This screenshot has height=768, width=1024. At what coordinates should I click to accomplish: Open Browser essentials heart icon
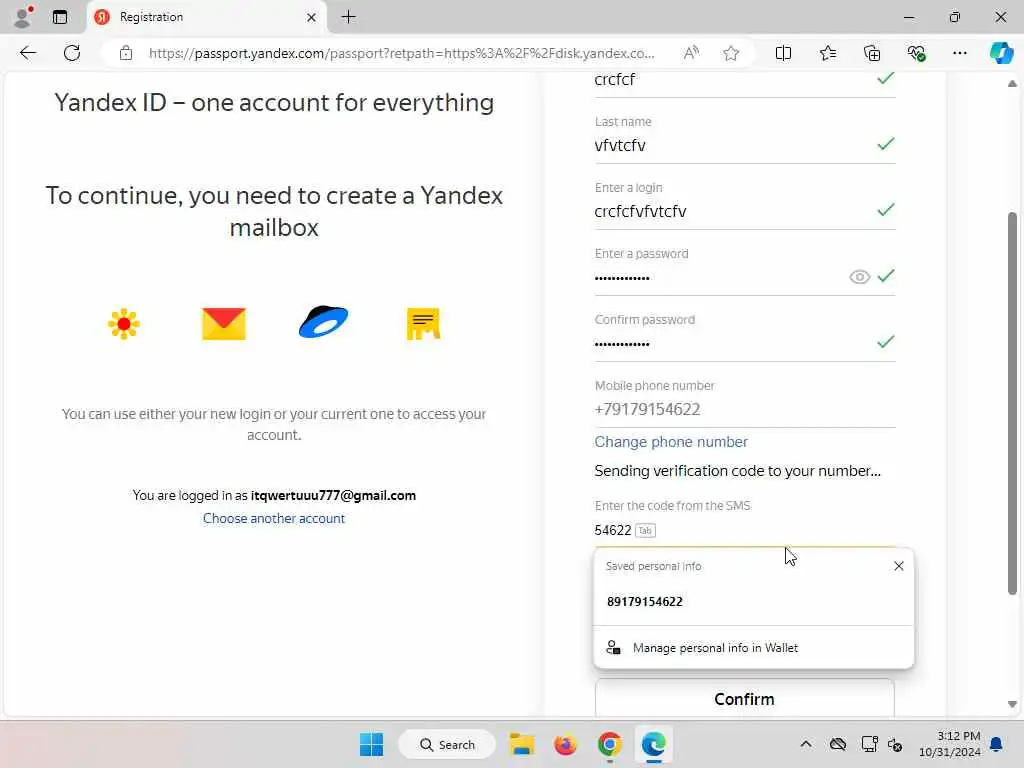[916, 53]
